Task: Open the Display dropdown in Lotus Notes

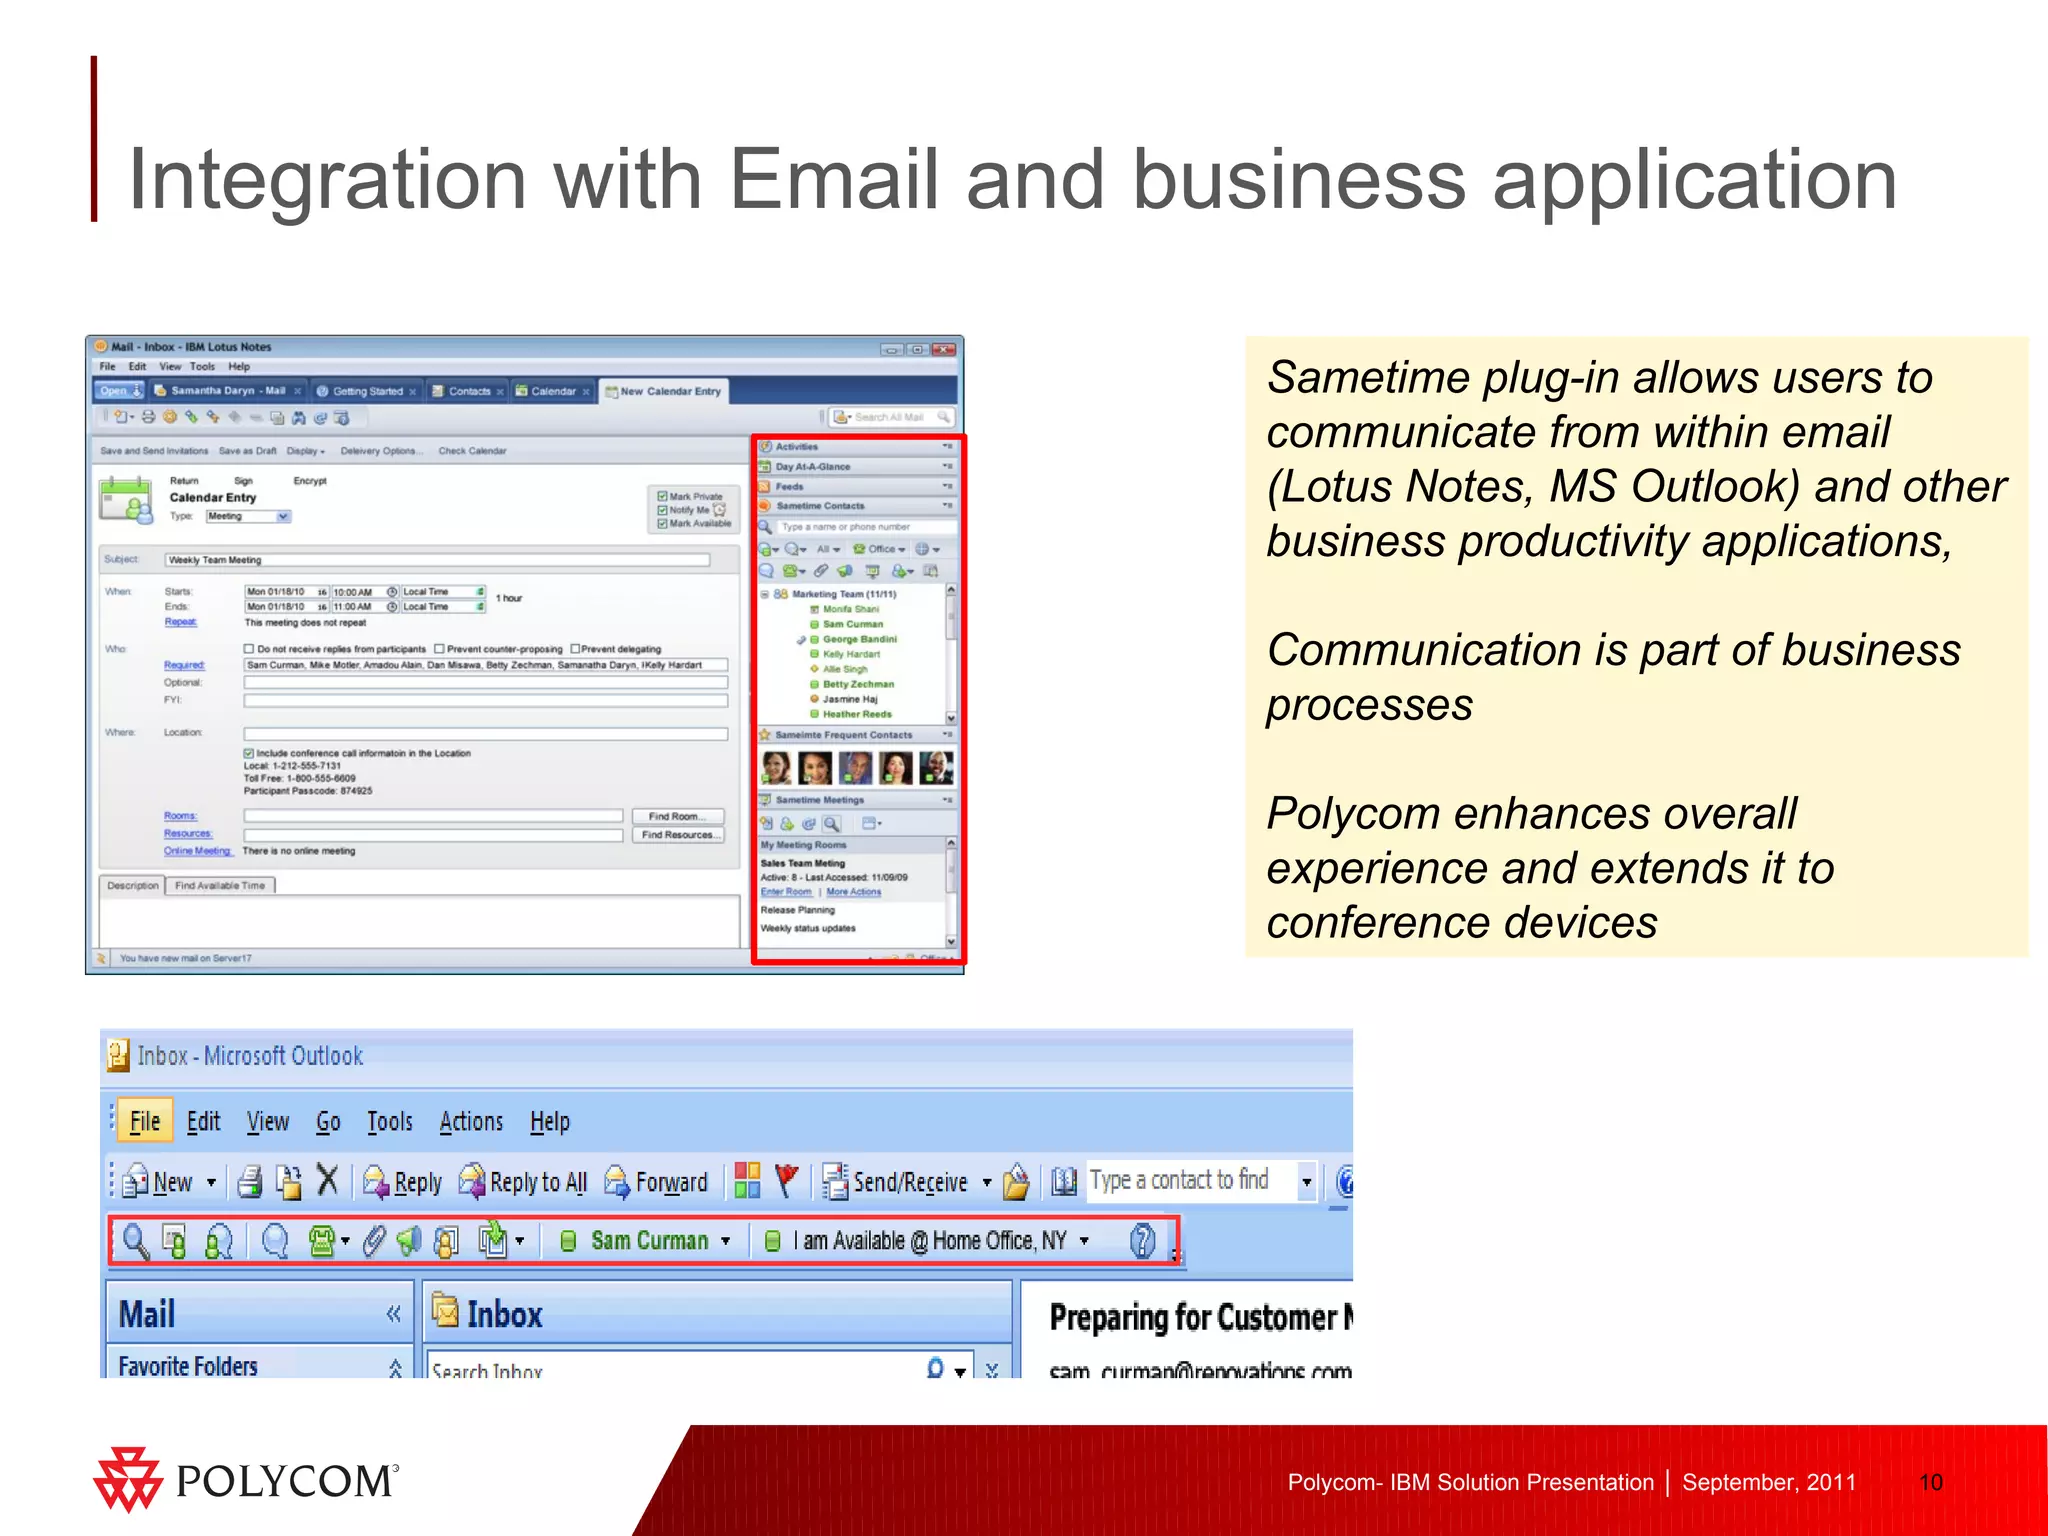Action: click(x=306, y=451)
